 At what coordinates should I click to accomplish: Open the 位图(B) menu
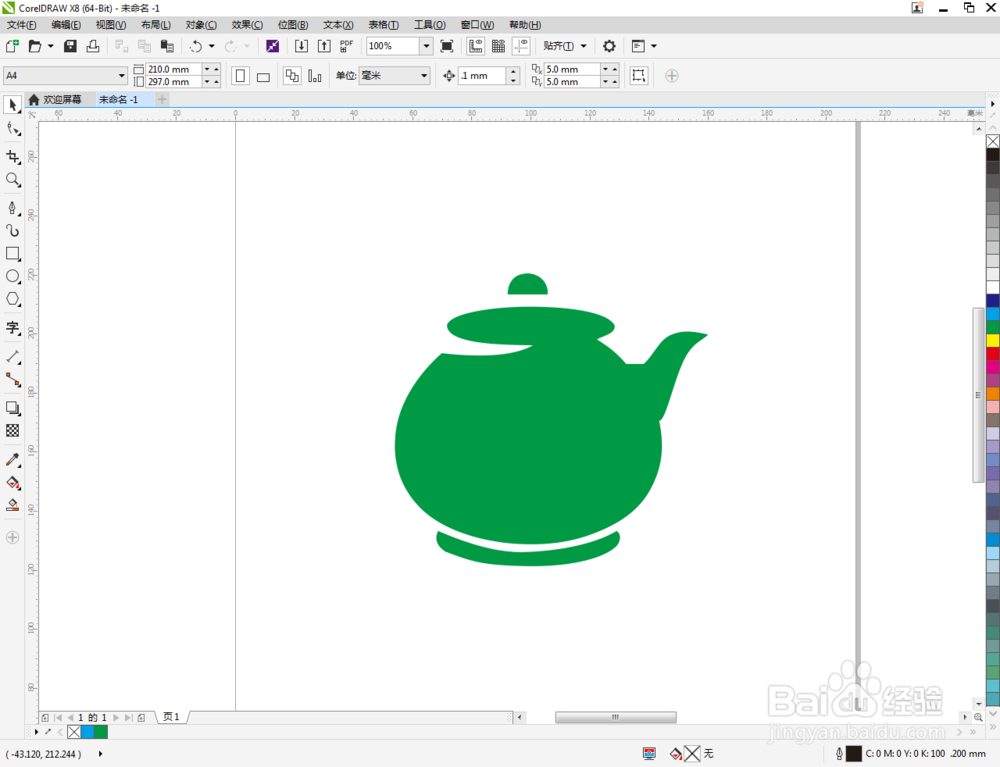[x=293, y=25]
